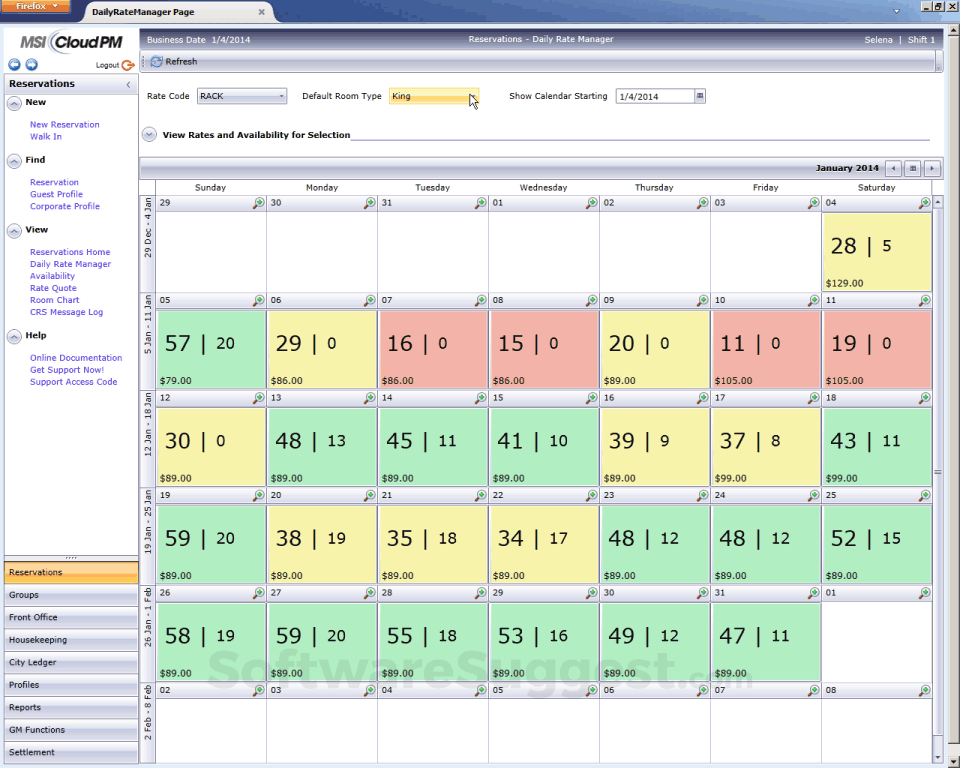Expand View Rates and Availability for Selection
The height and width of the screenshot is (768, 960).
(149, 135)
